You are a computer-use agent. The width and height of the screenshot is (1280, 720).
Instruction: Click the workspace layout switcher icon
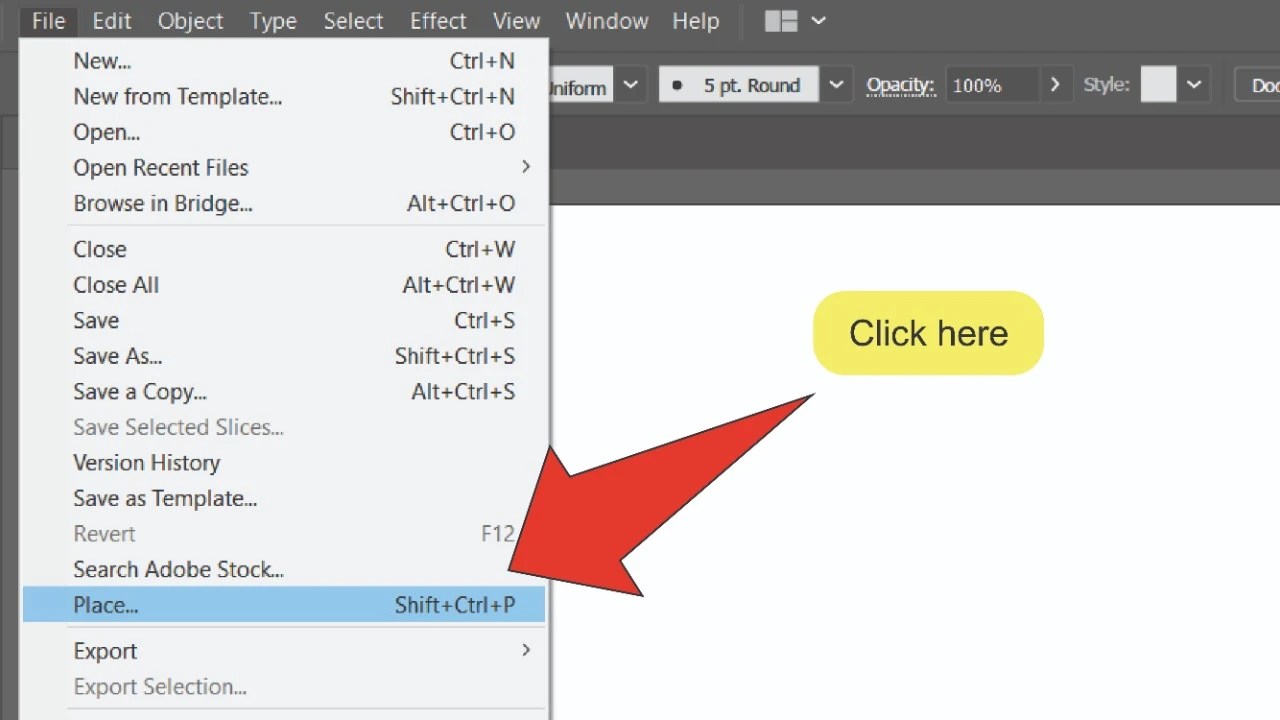click(779, 20)
